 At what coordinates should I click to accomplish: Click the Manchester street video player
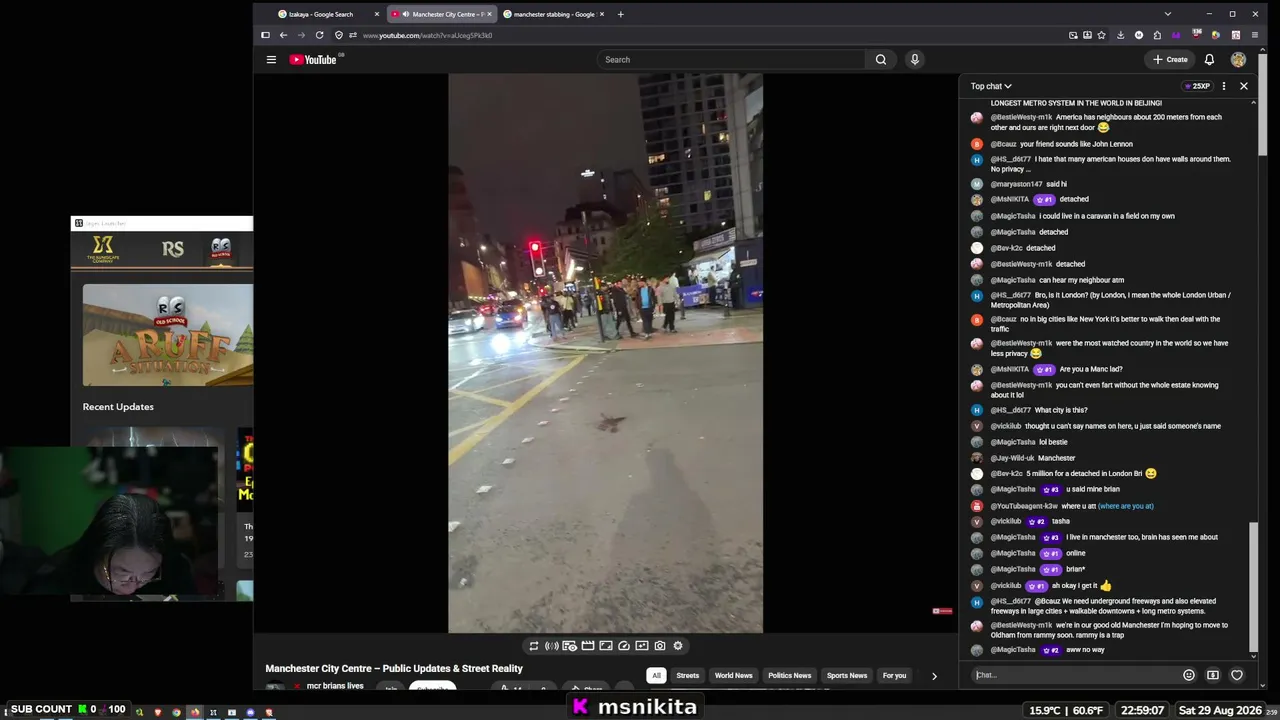tap(605, 353)
